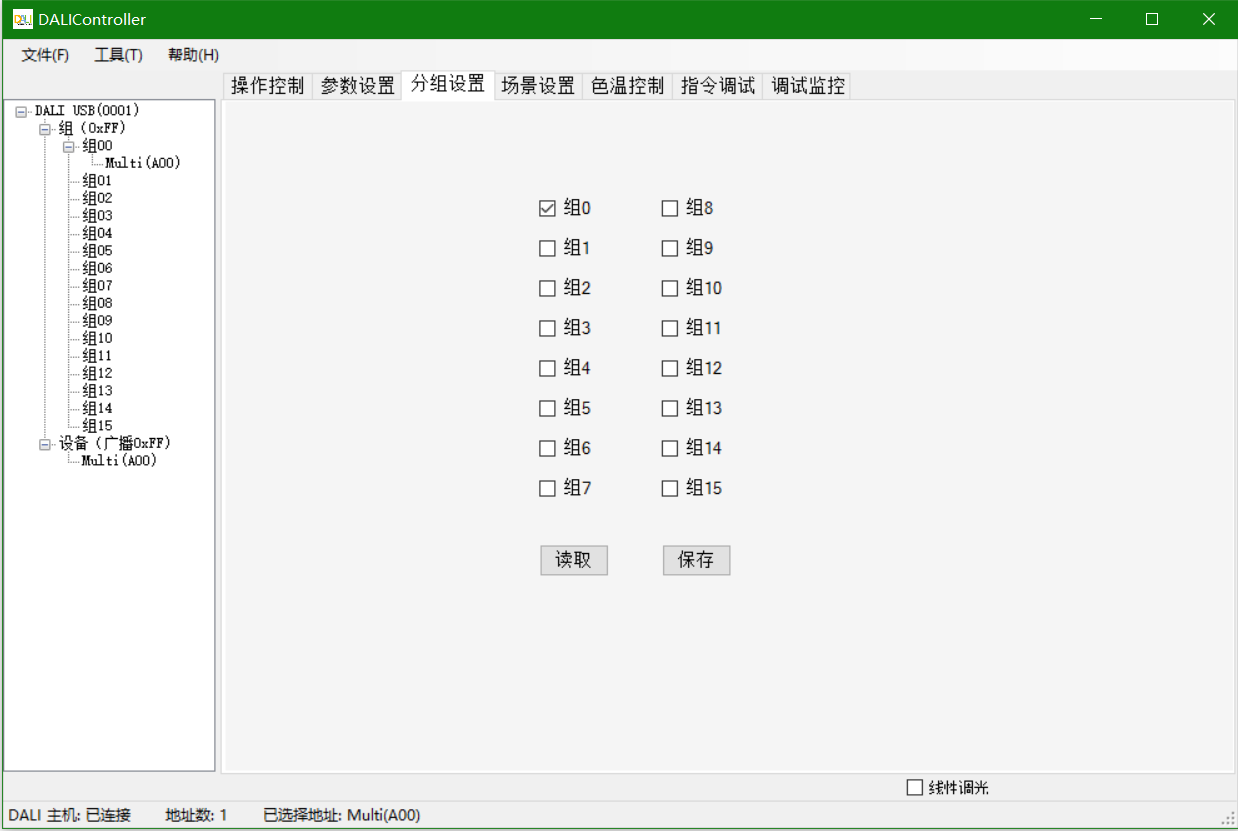Open the 文件(F) menu
1238x831 pixels.
tap(45, 55)
